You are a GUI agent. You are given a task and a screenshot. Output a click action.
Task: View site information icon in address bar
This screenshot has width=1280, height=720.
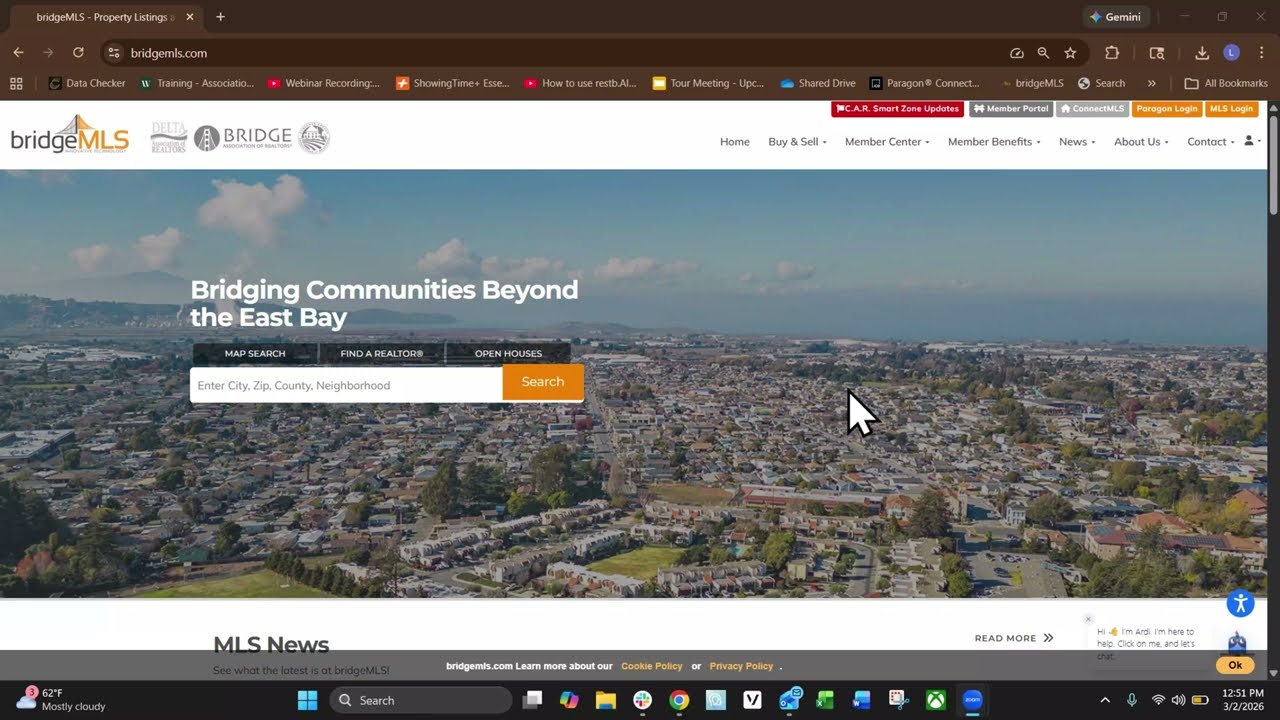click(113, 53)
